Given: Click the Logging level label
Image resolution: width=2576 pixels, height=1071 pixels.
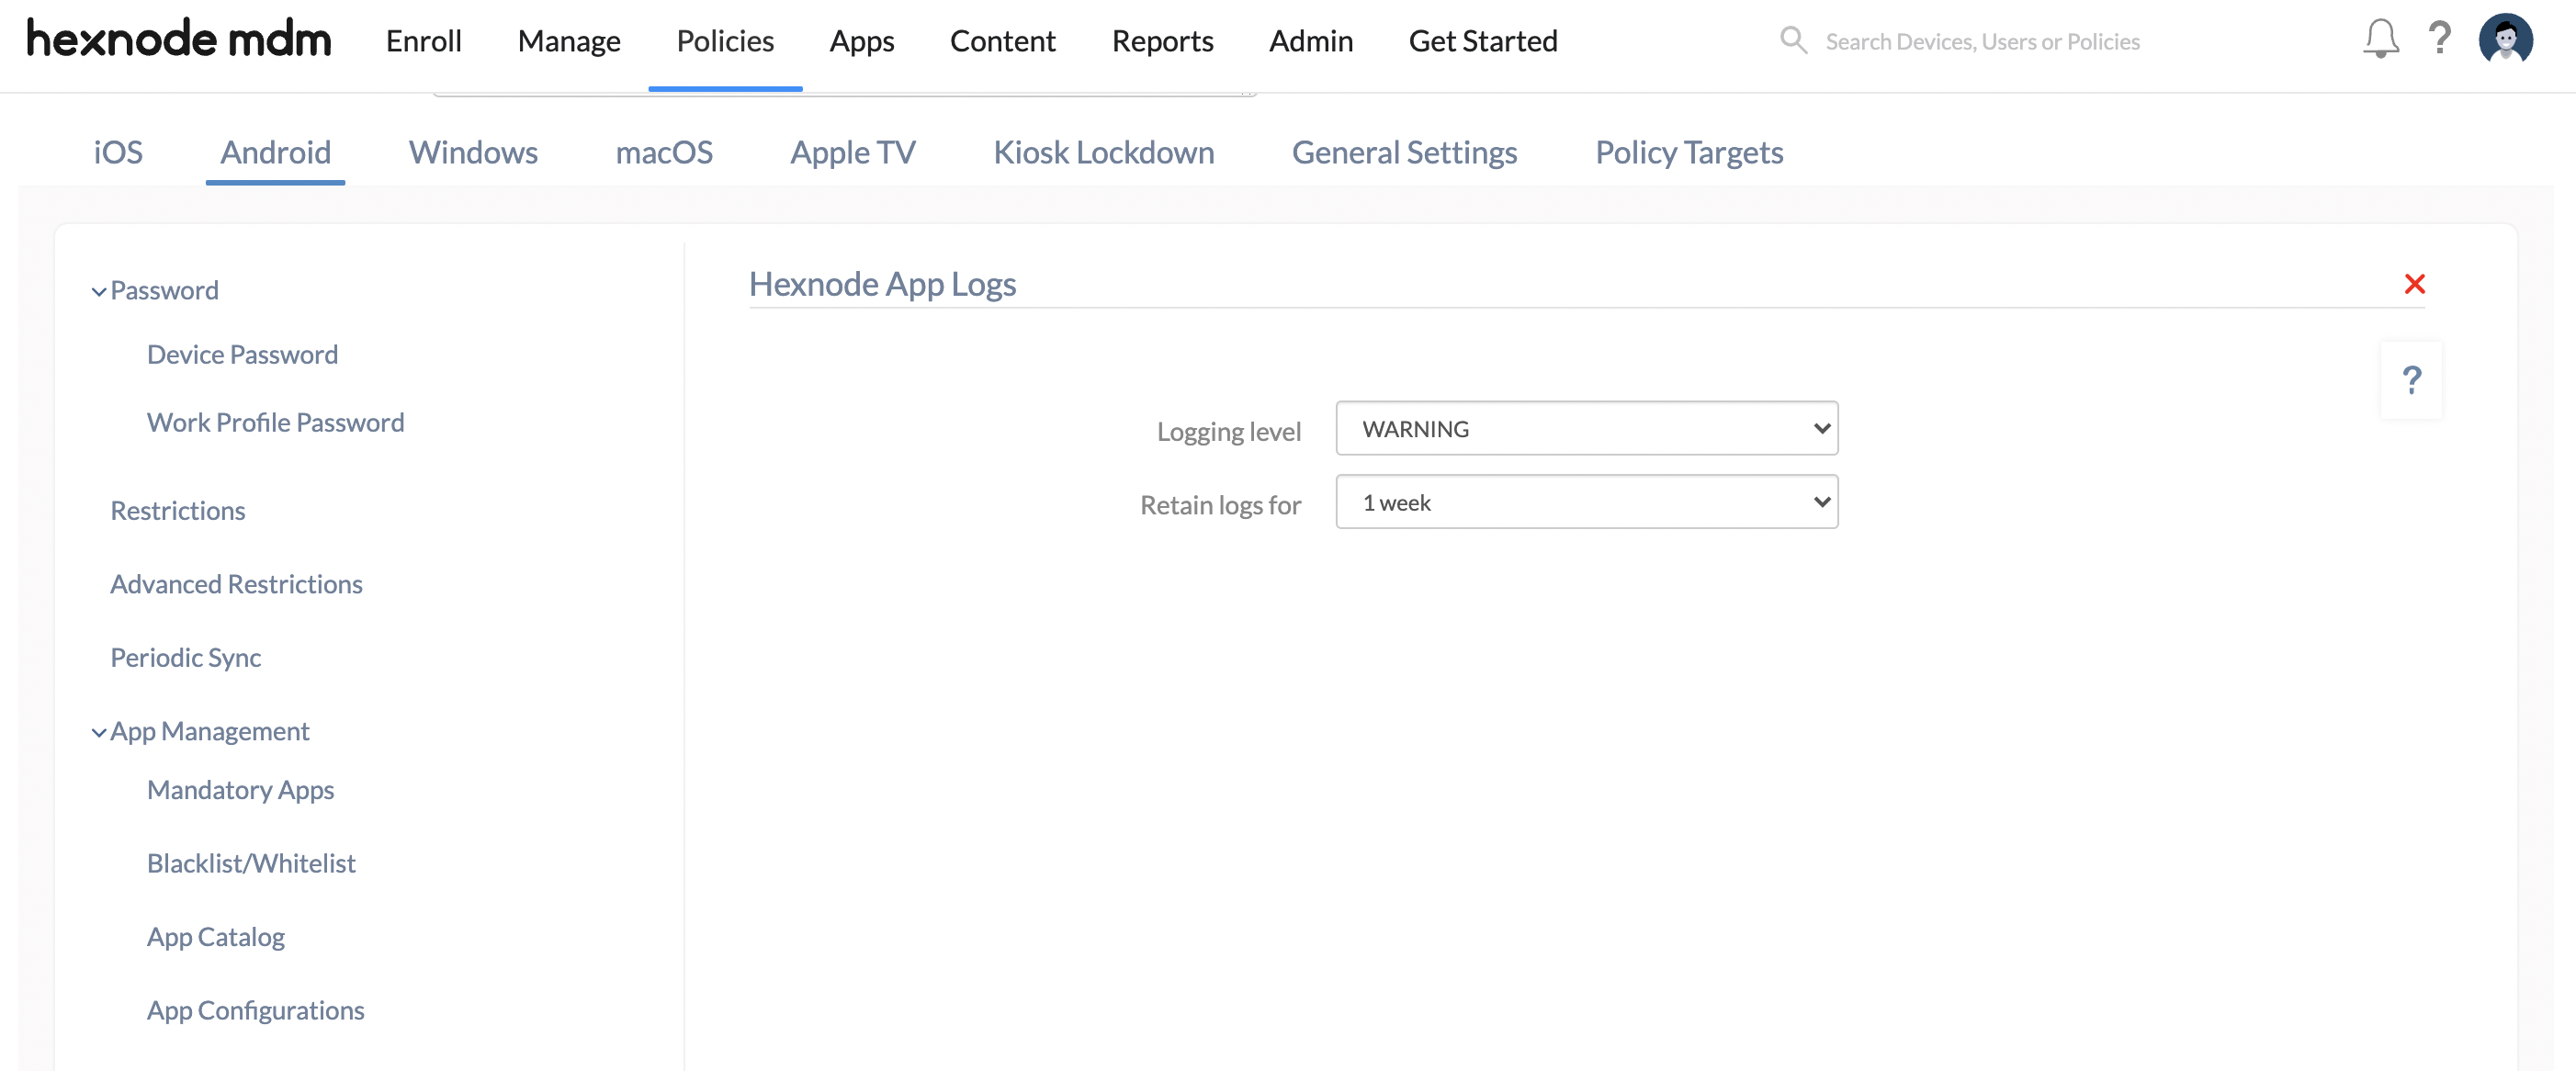Looking at the screenshot, I should point(1228,431).
